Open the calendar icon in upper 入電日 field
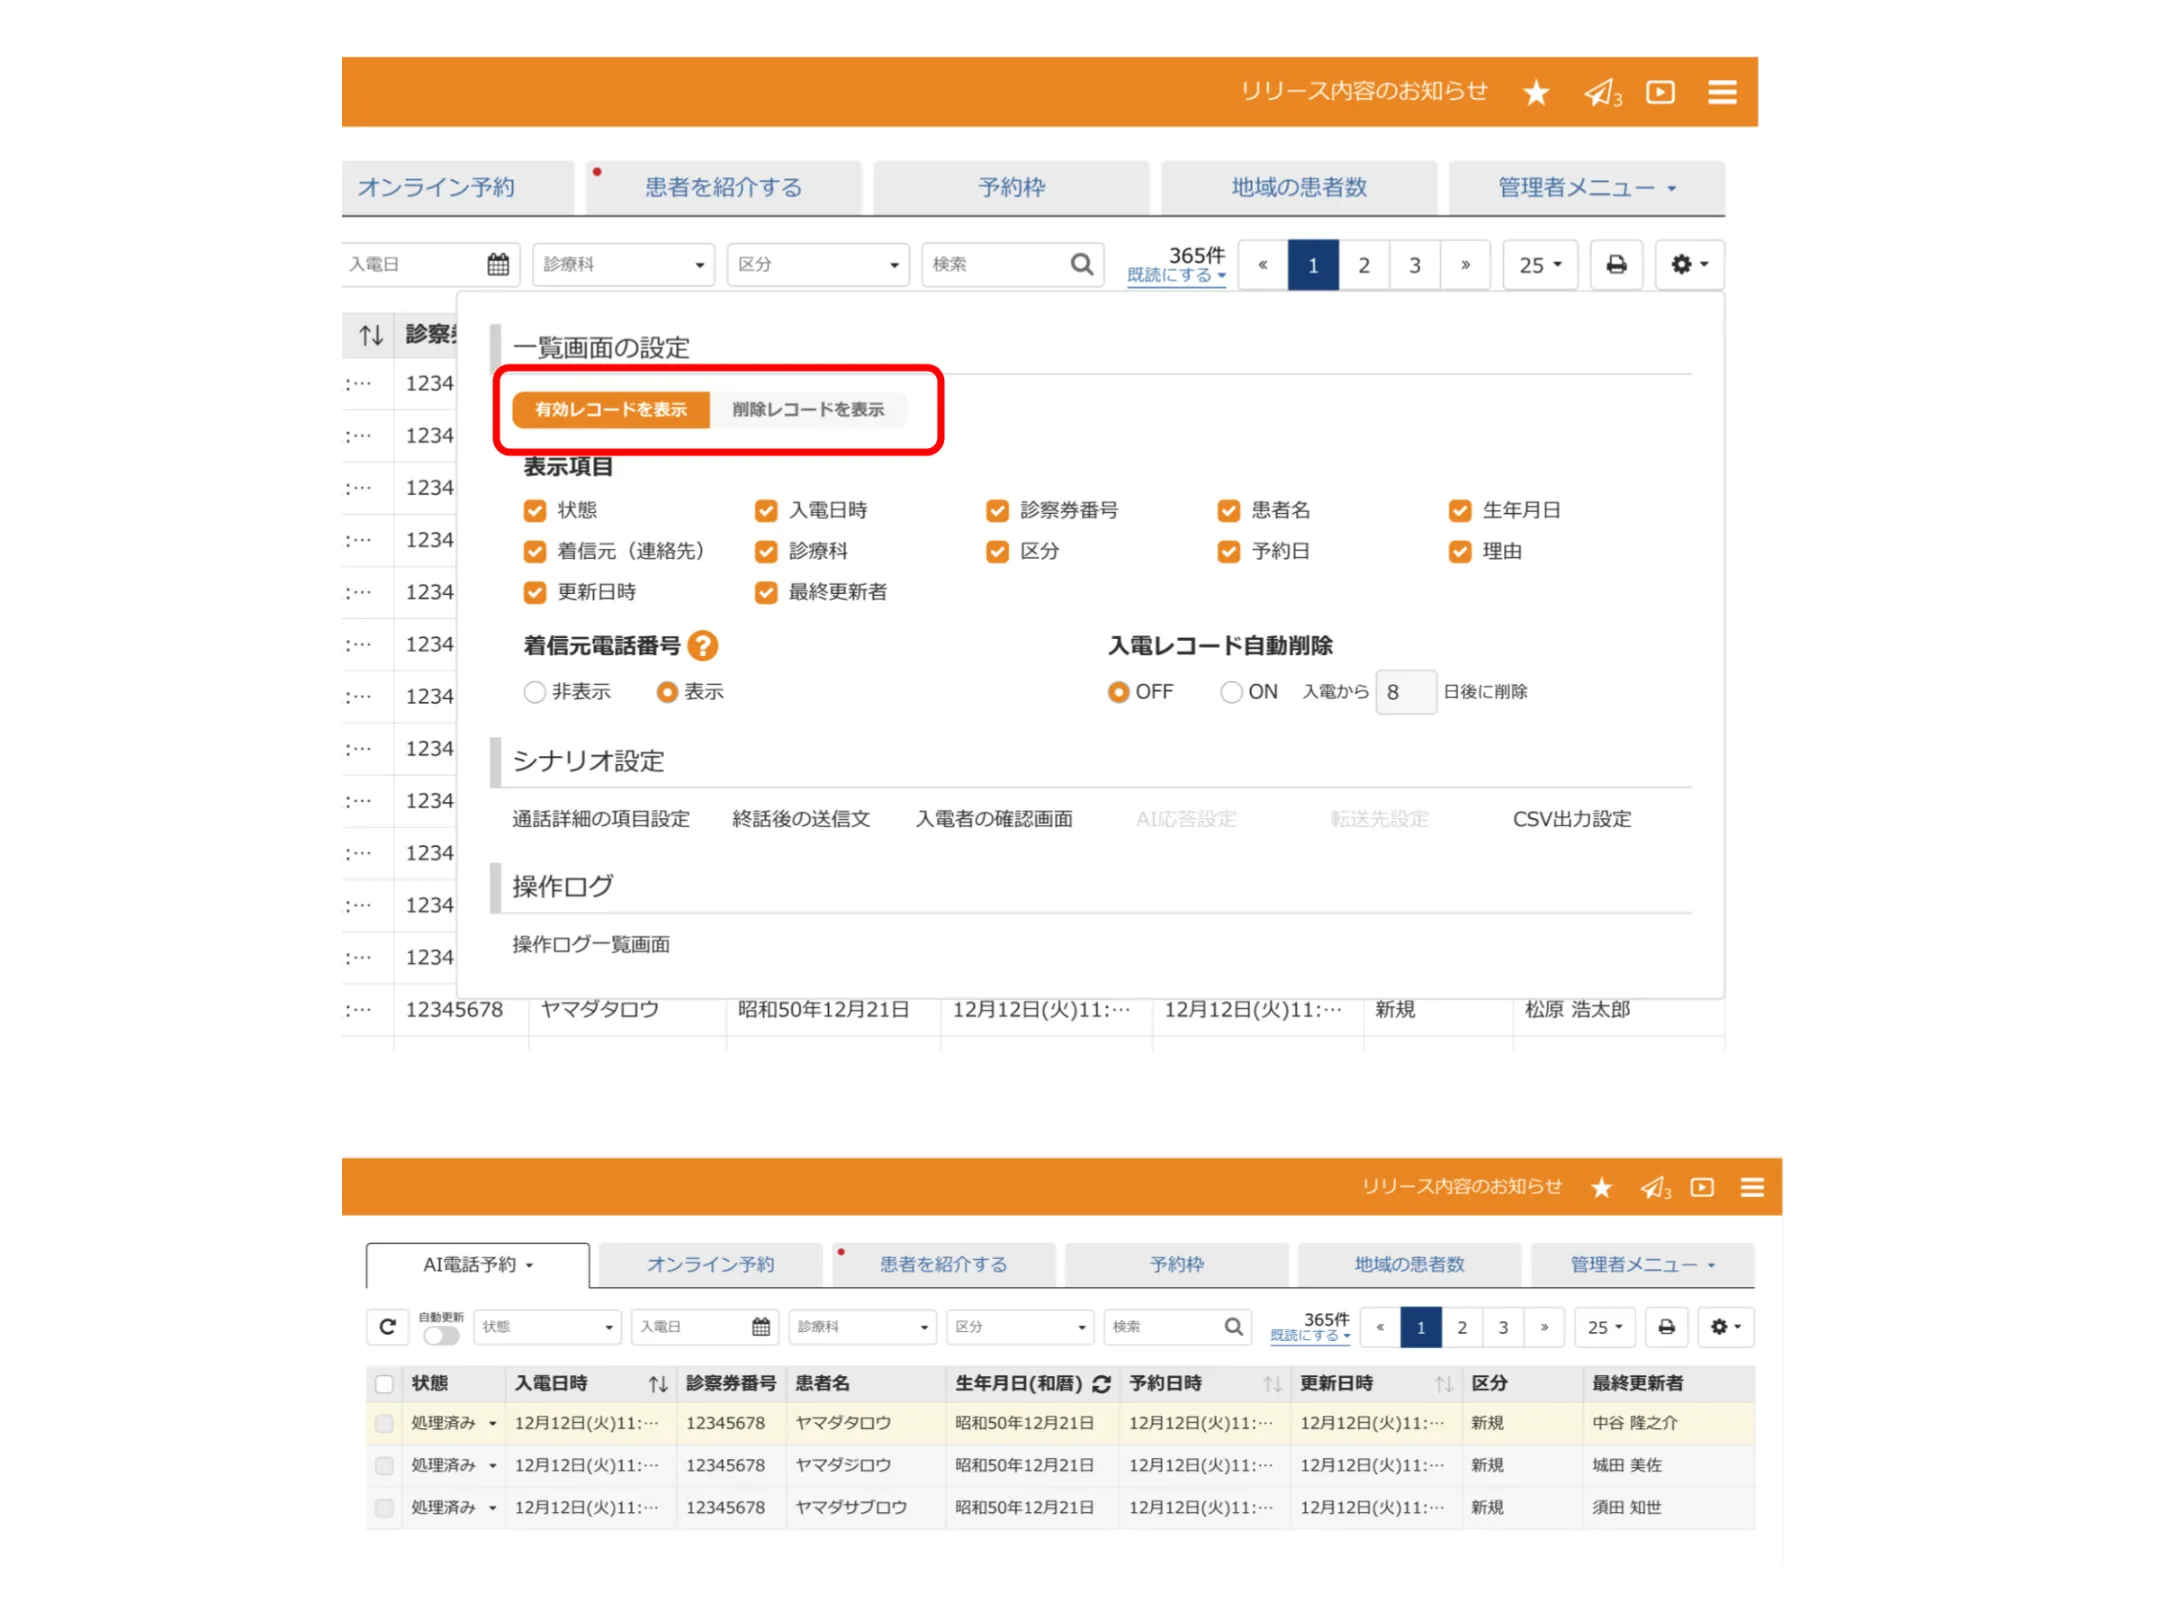The width and height of the screenshot is (2160, 1620). 498,265
